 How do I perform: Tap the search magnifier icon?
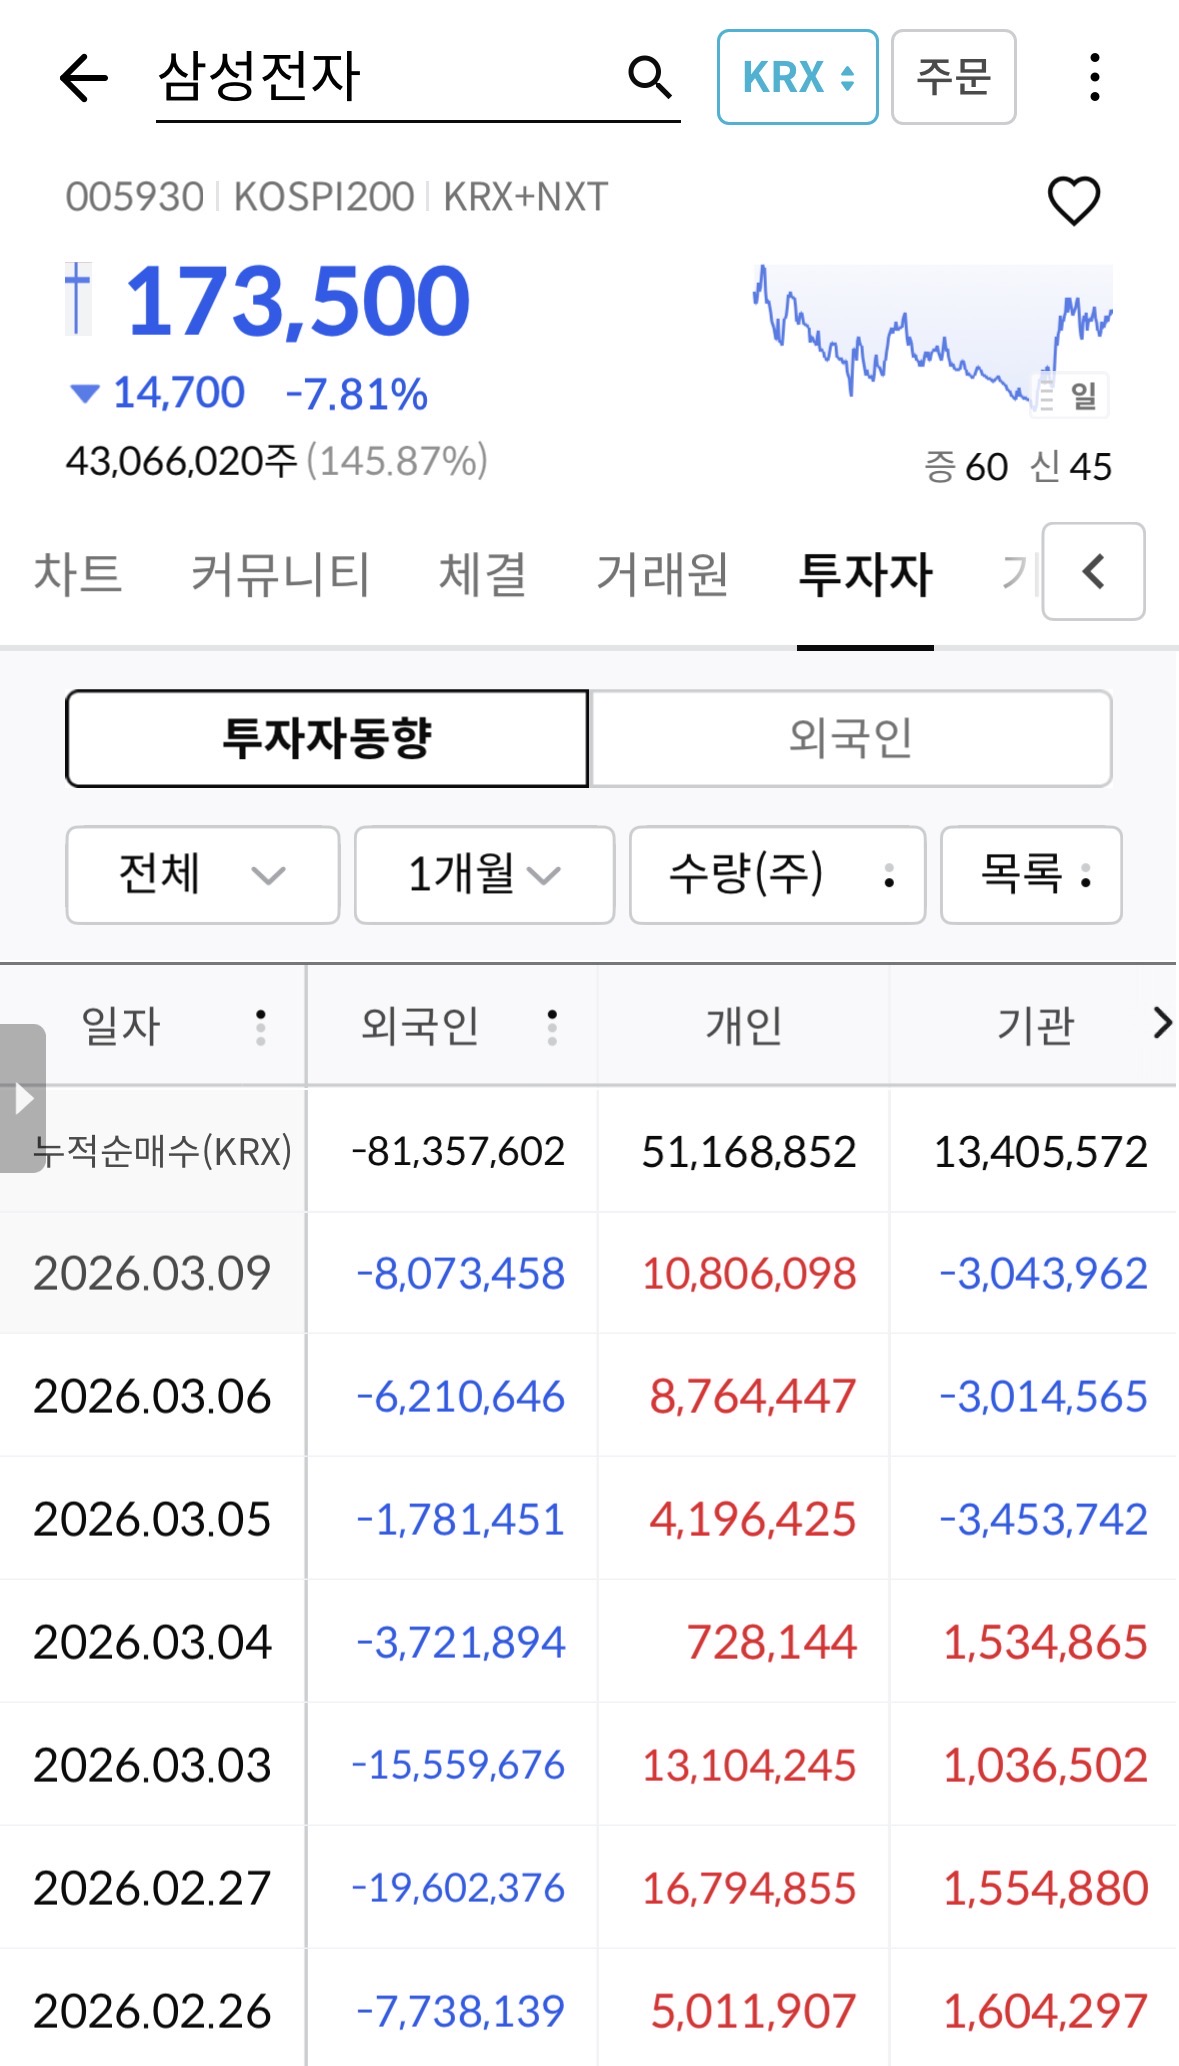(649, 77)
